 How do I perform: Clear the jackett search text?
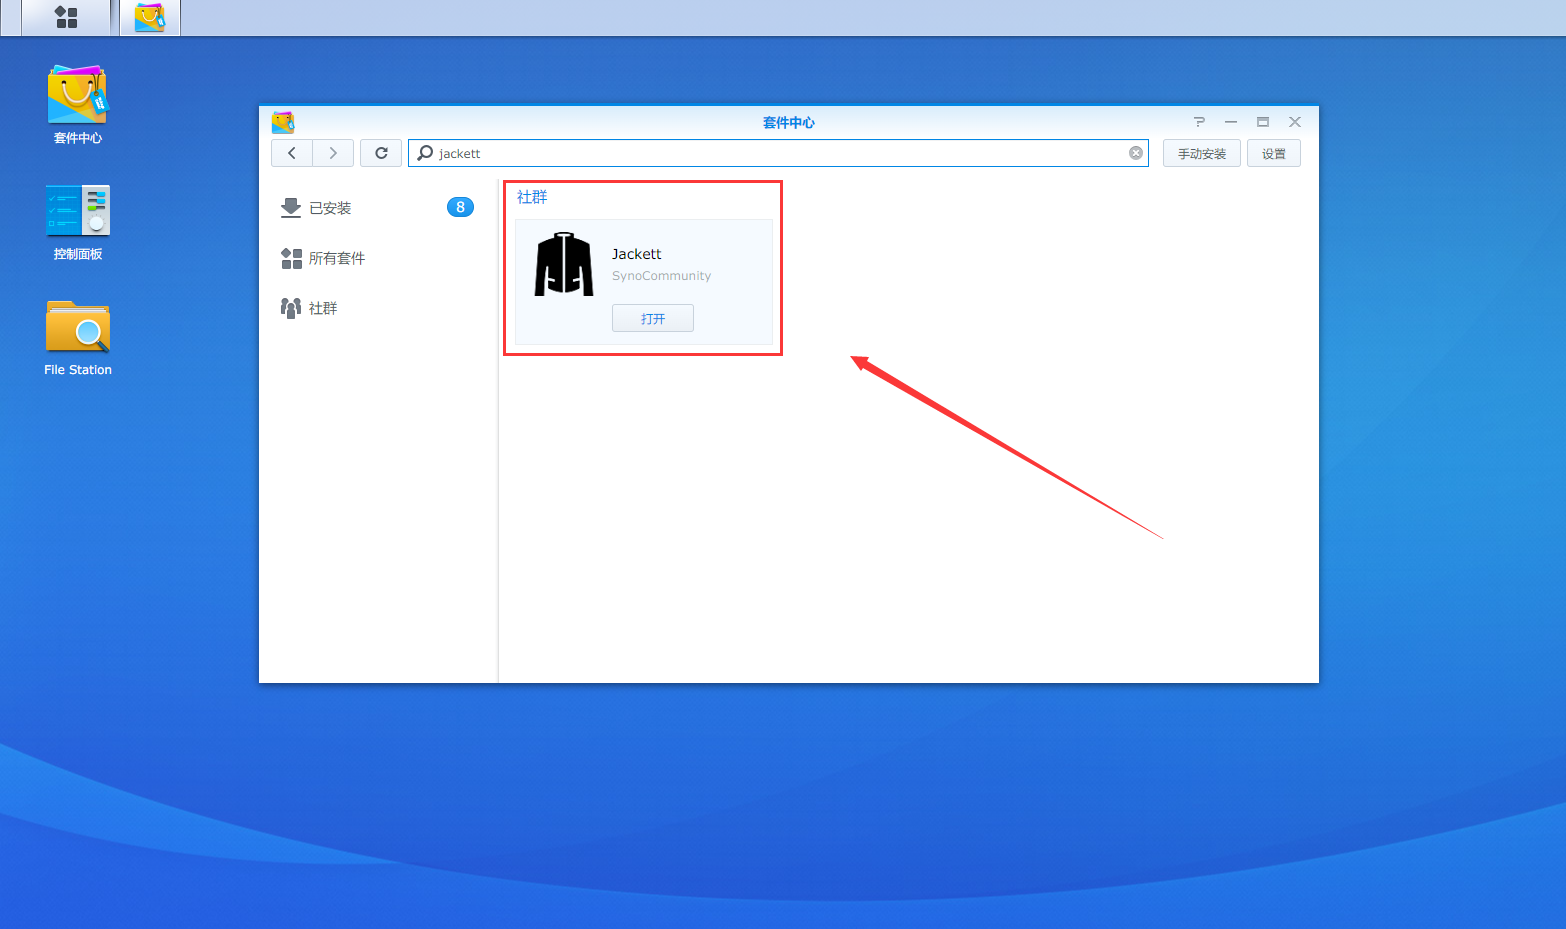[x=1136, y=153]
